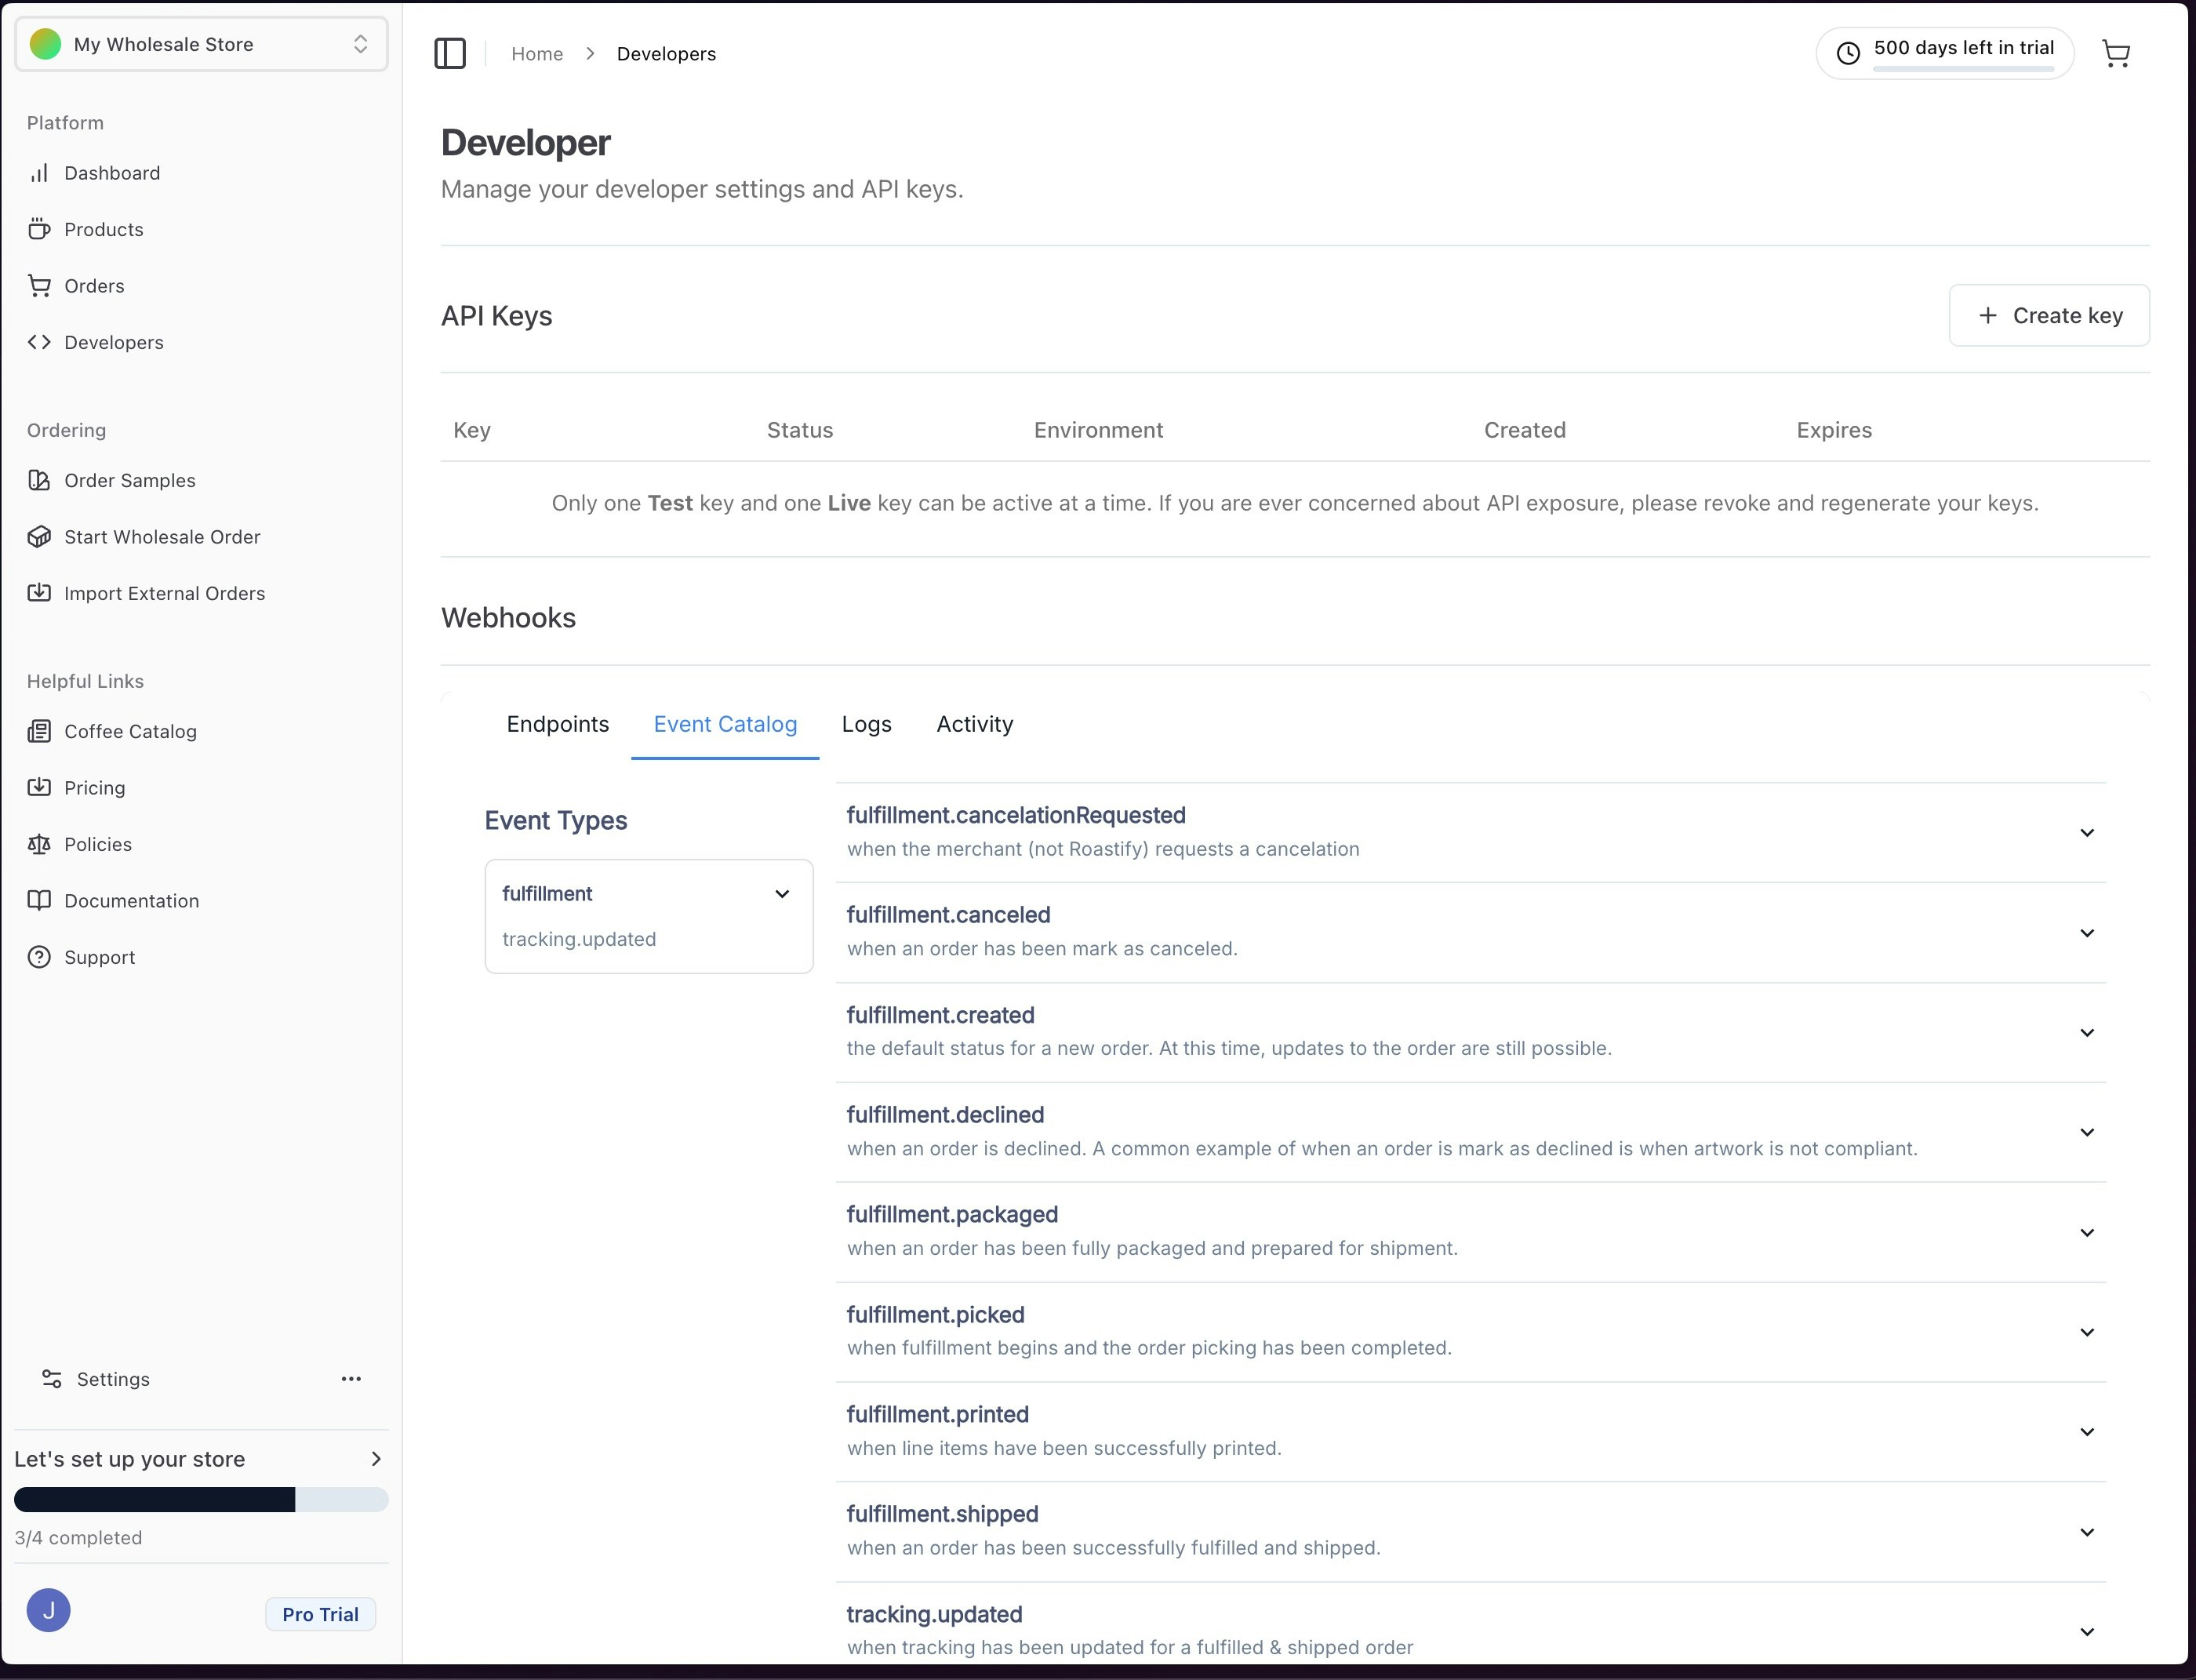Viewport: 2196px width, 1680px height.
Task: Toggle the sidebar panel icon
Action: pos(450,53)
